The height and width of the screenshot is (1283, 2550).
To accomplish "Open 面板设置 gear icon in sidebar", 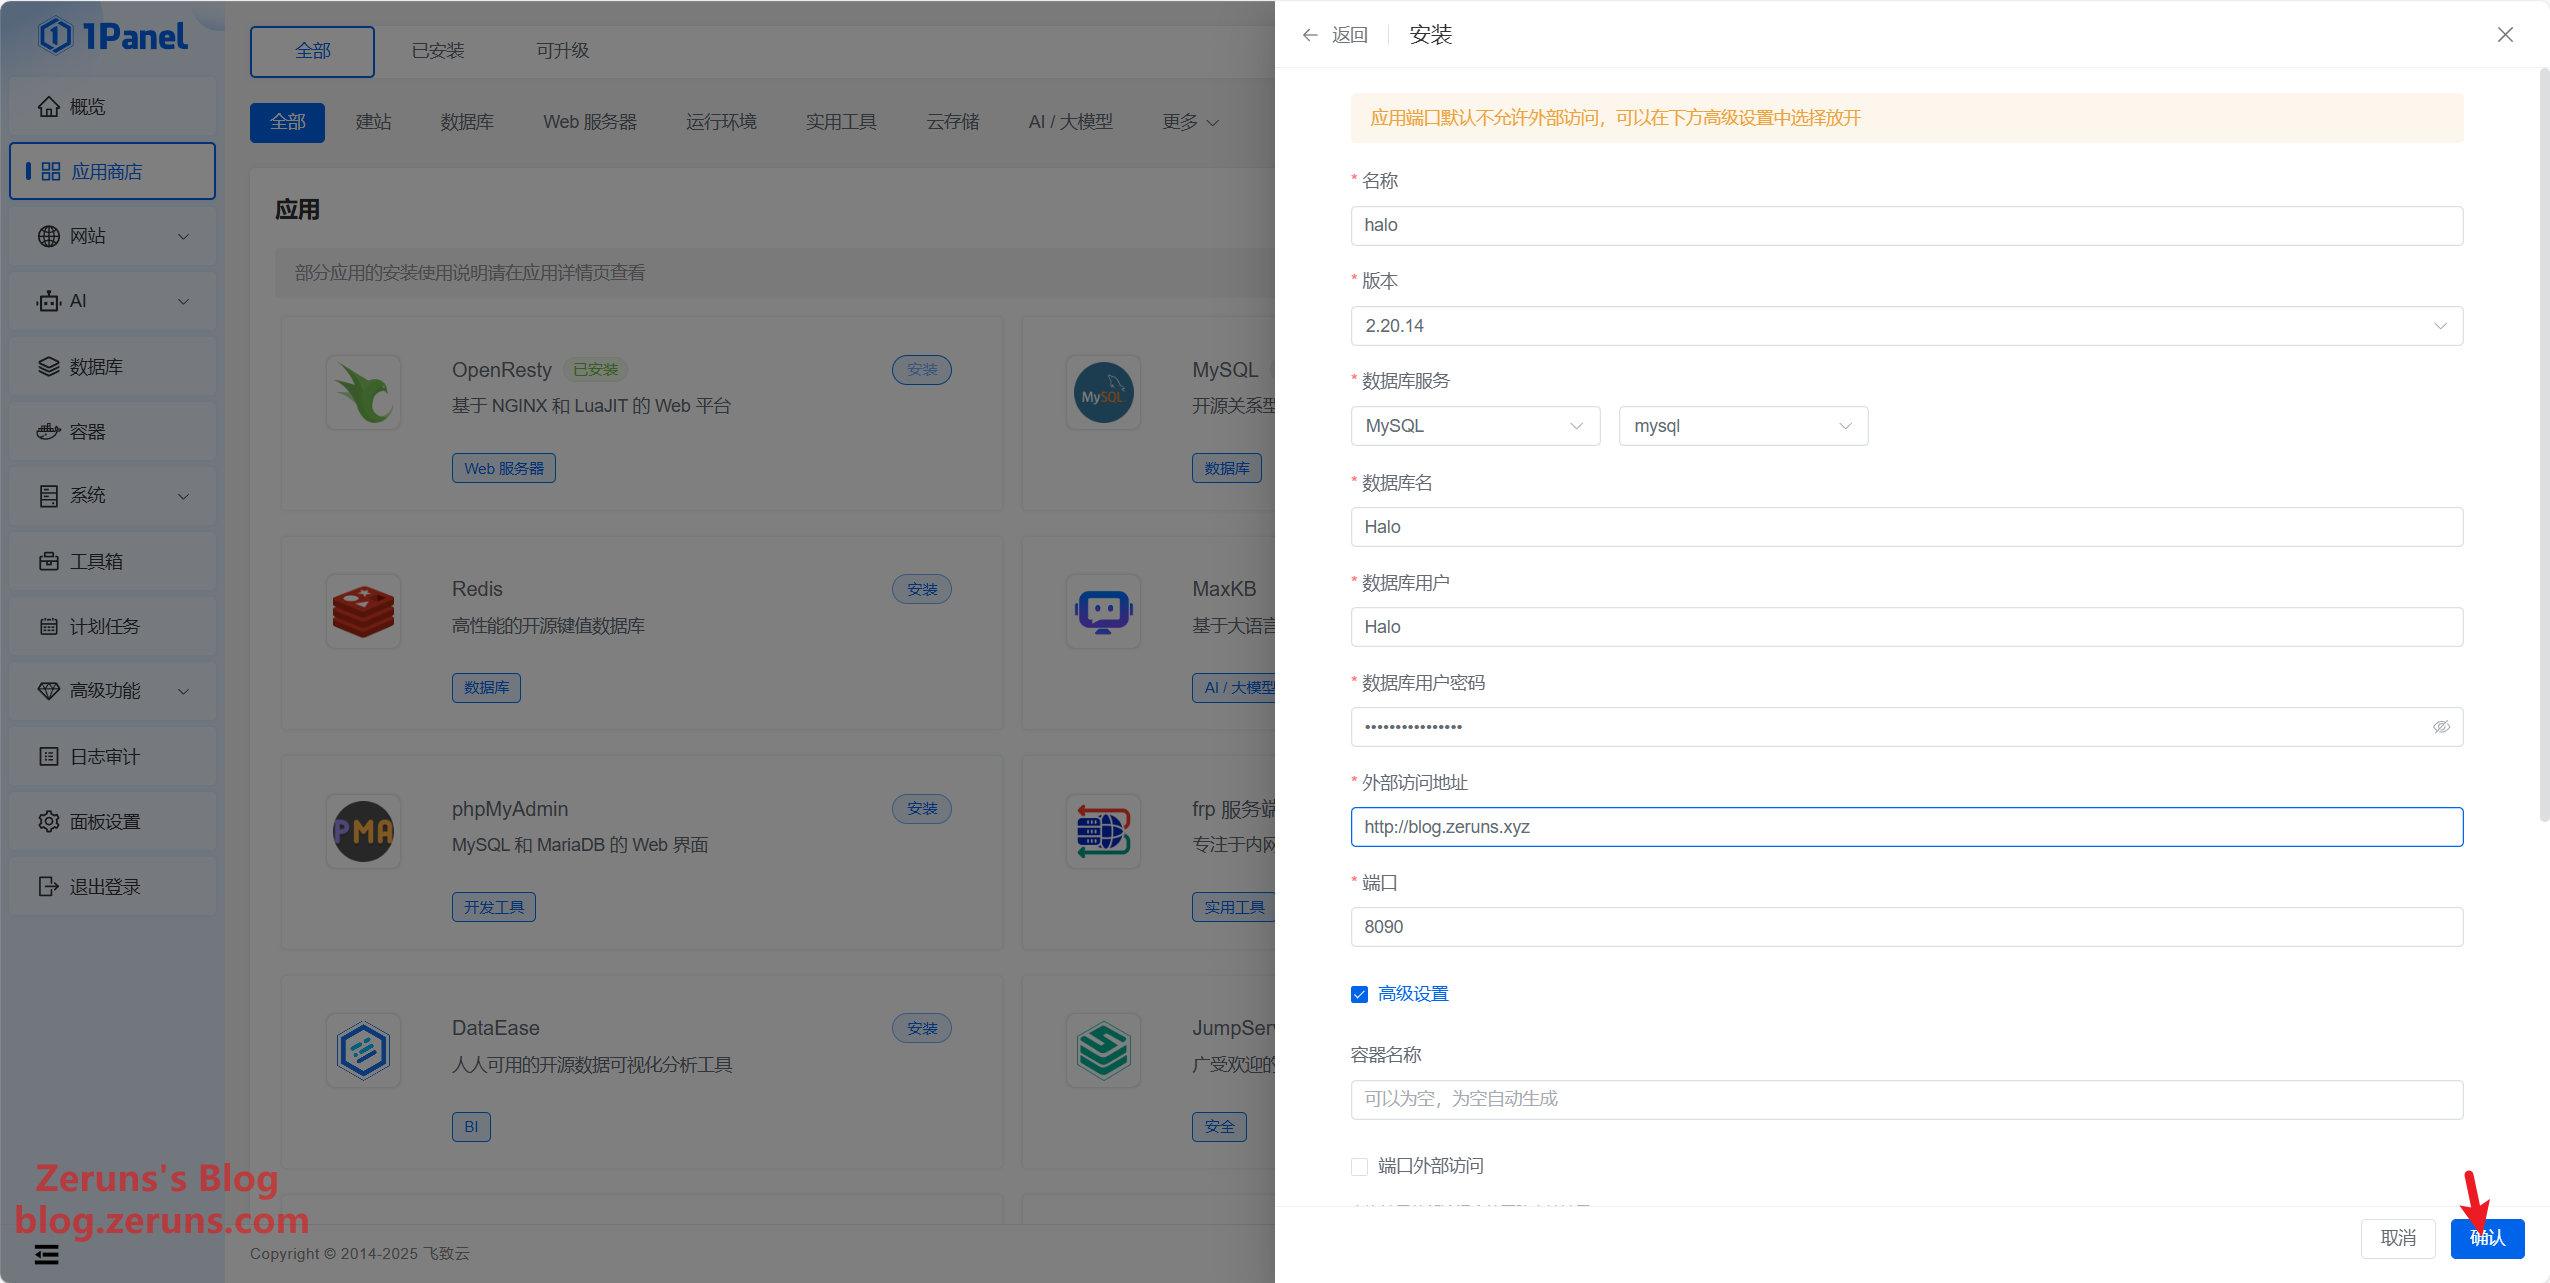I will (x=48, y=822).
